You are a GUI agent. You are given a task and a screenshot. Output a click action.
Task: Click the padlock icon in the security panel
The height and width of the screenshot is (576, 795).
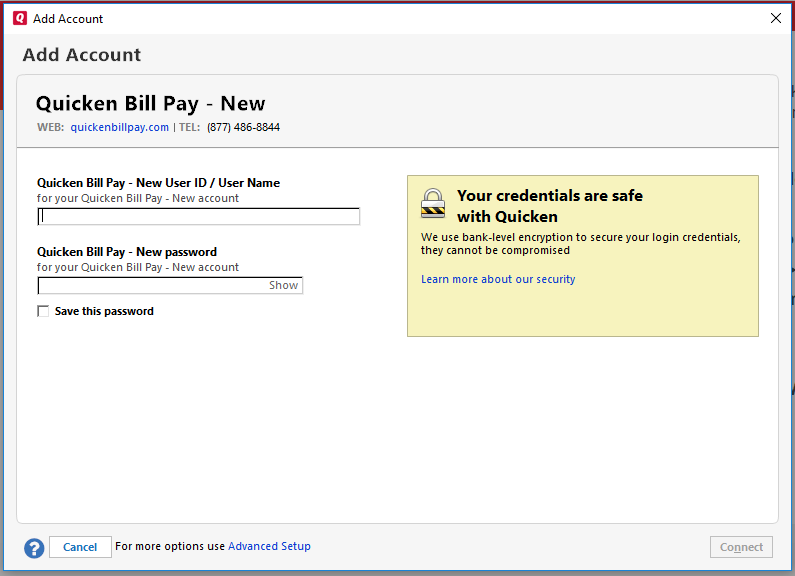pos(433,202)
